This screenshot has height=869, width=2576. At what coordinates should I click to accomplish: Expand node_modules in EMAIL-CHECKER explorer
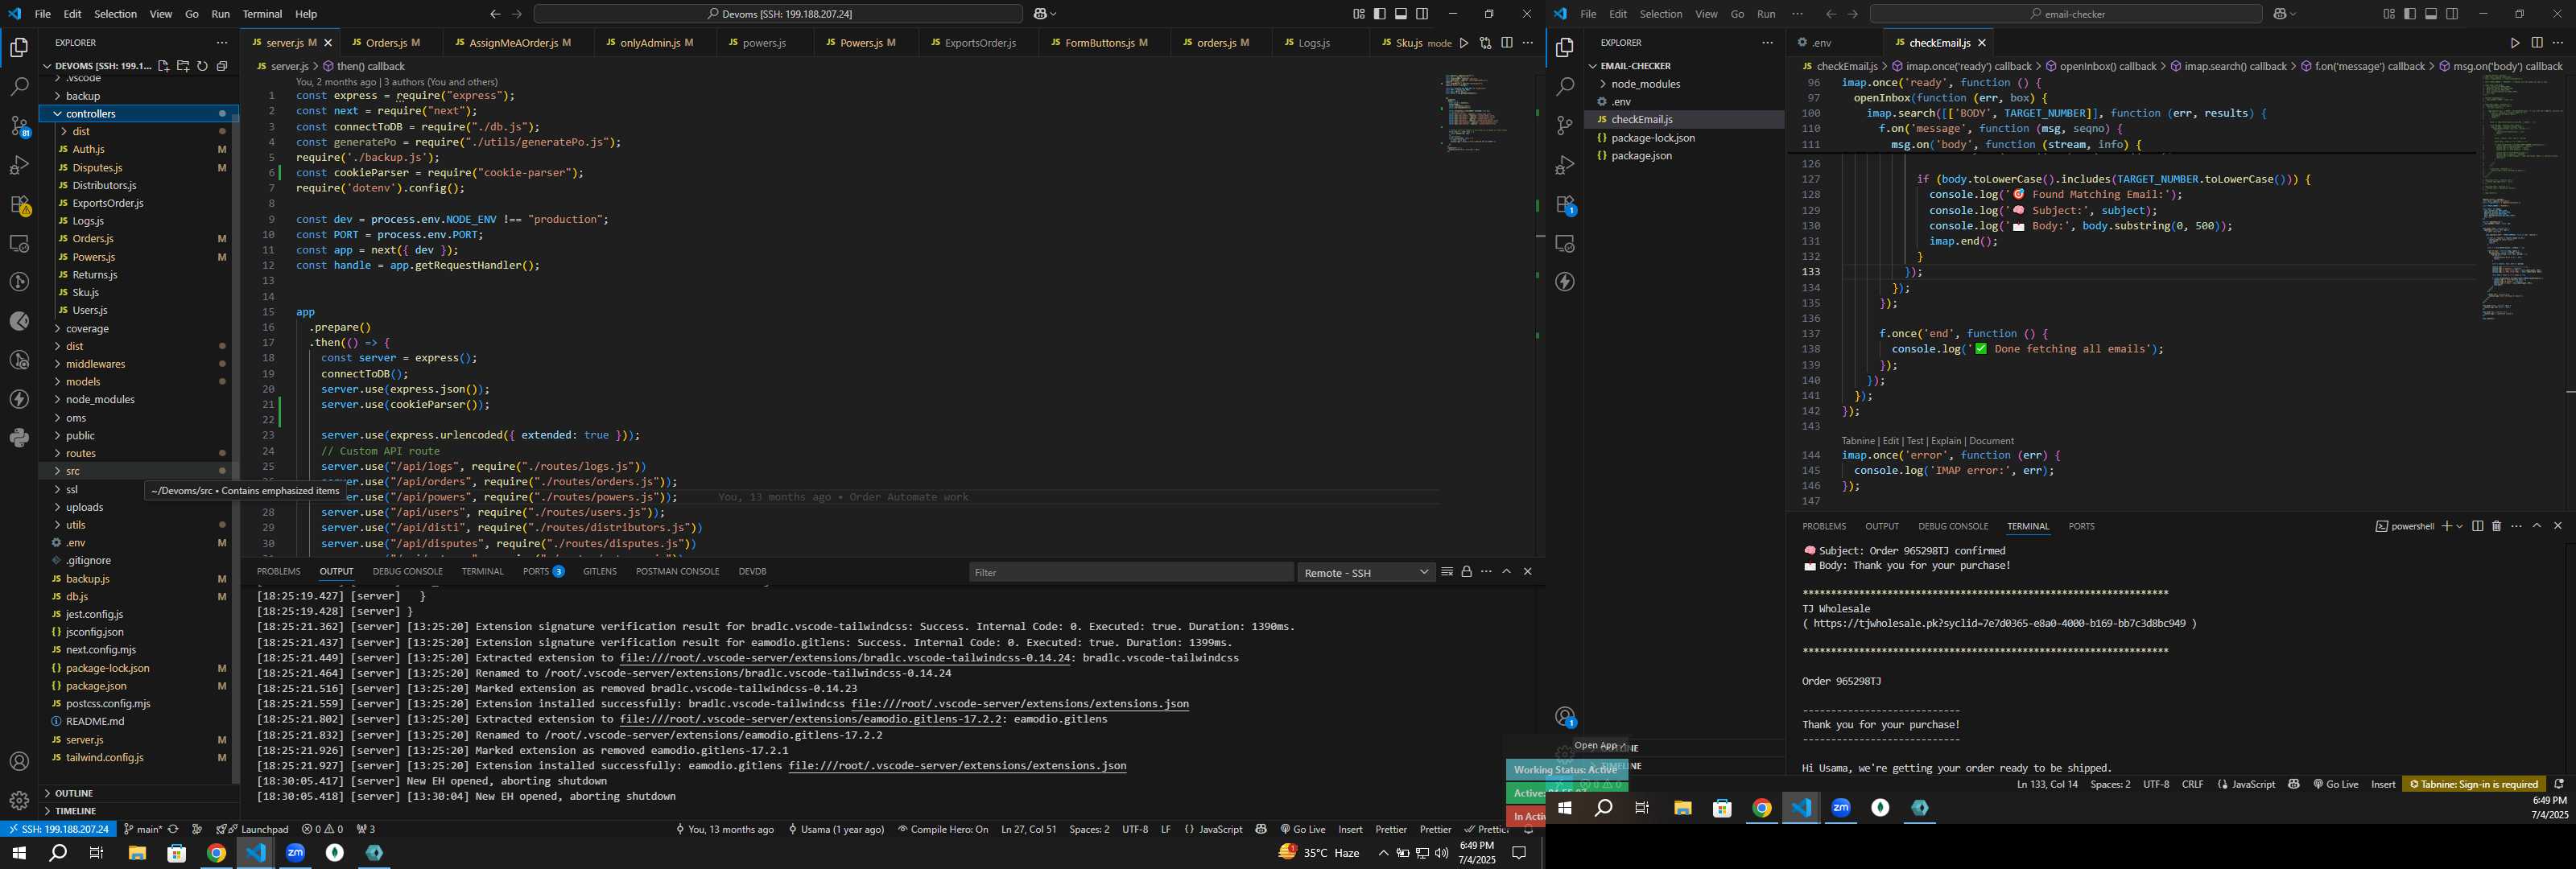(1684, 84)
